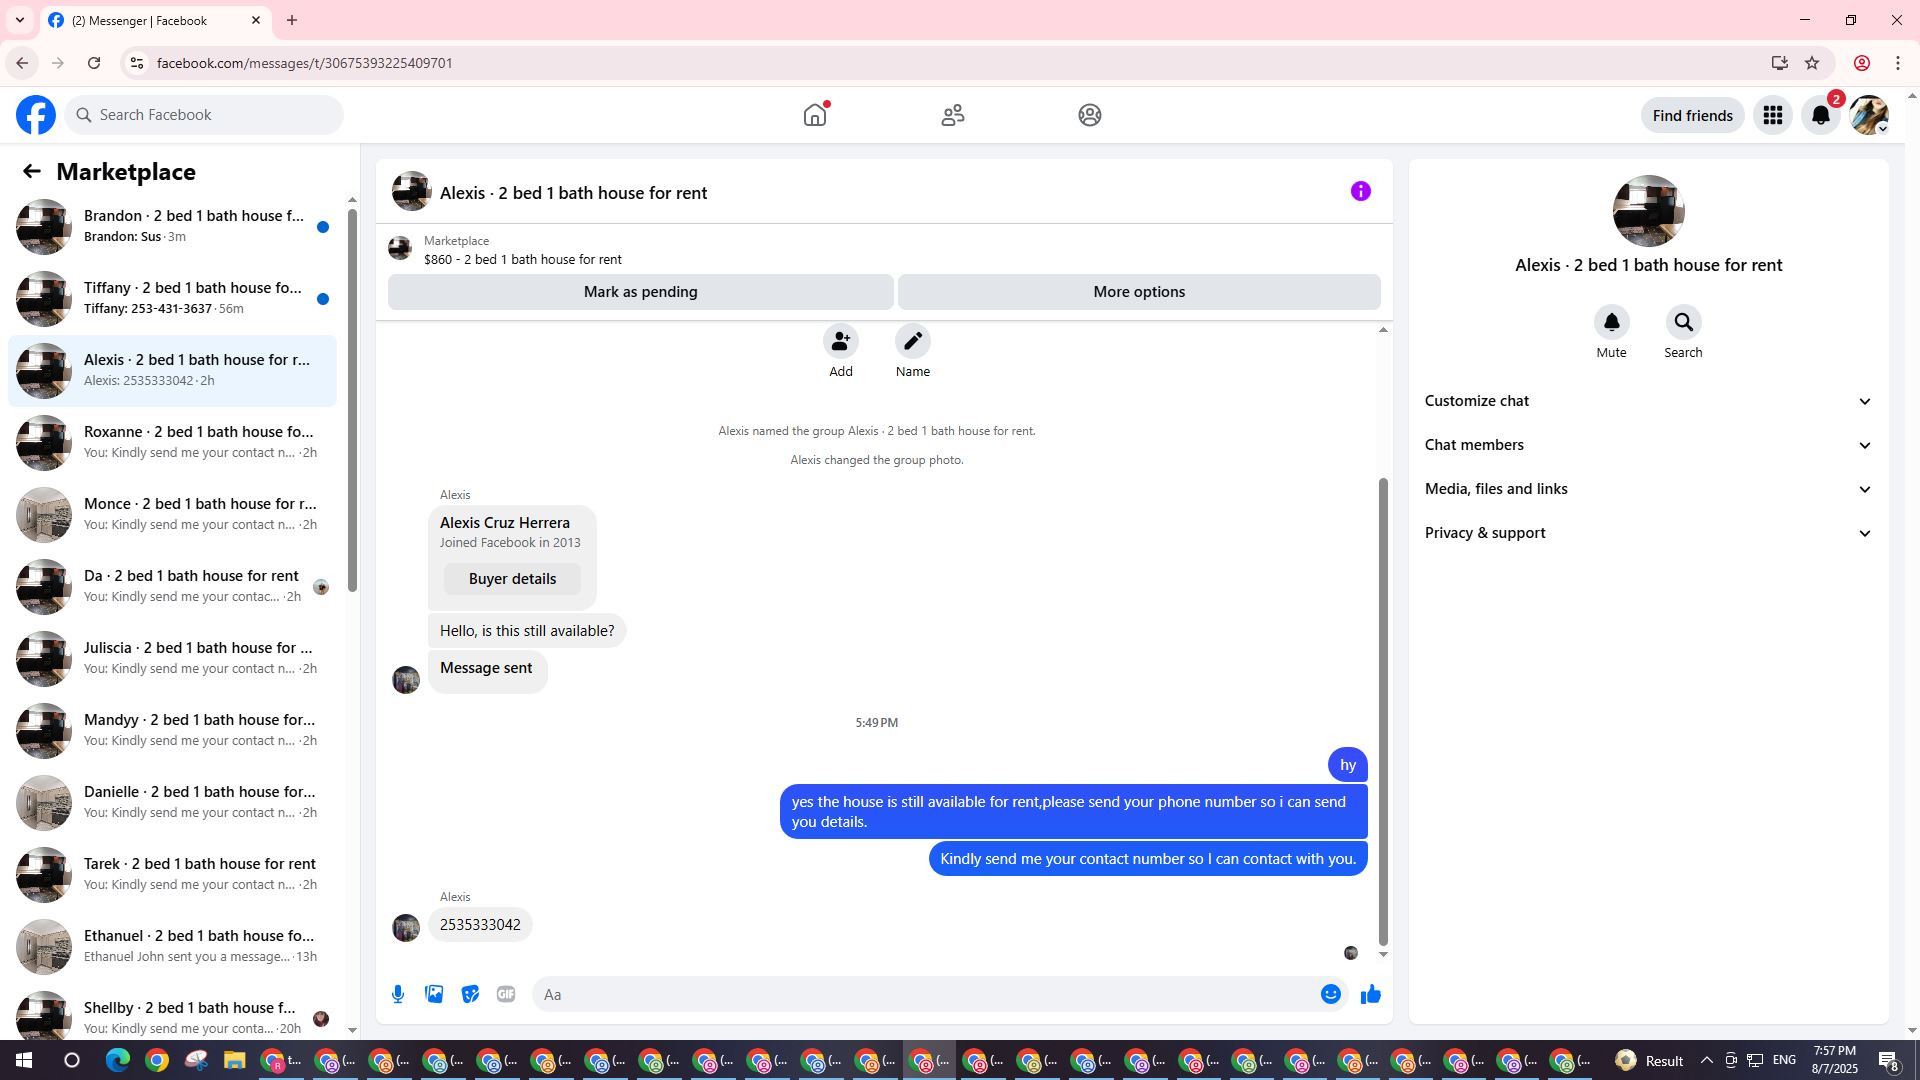
Task: Open Tarek conversation in list
Action: click(x=172, y=875)
